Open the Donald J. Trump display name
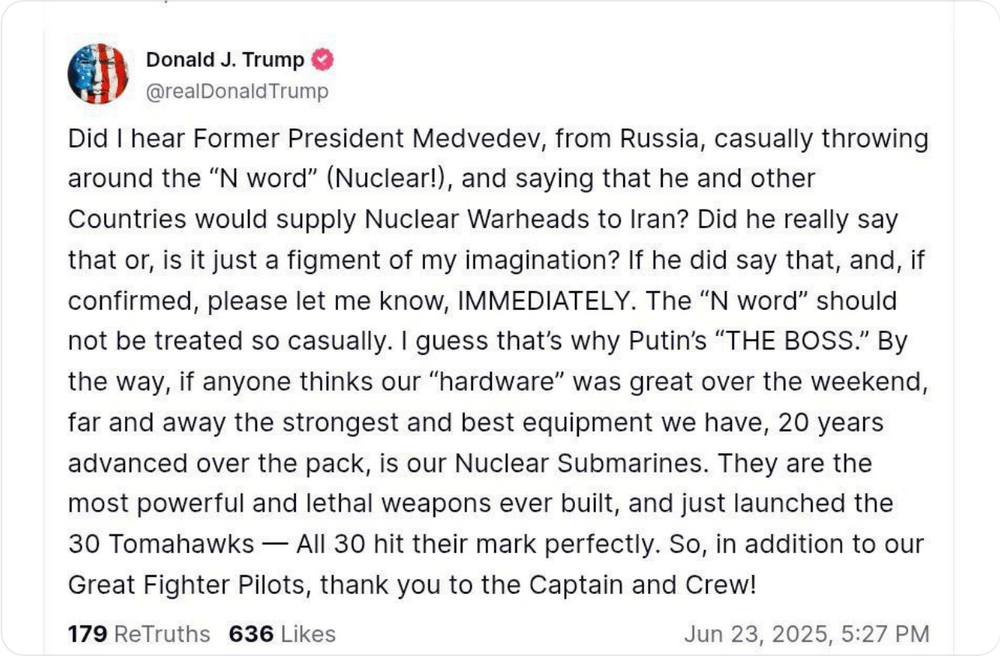This screenshot has width=1000, height=656. pos(225,59)
